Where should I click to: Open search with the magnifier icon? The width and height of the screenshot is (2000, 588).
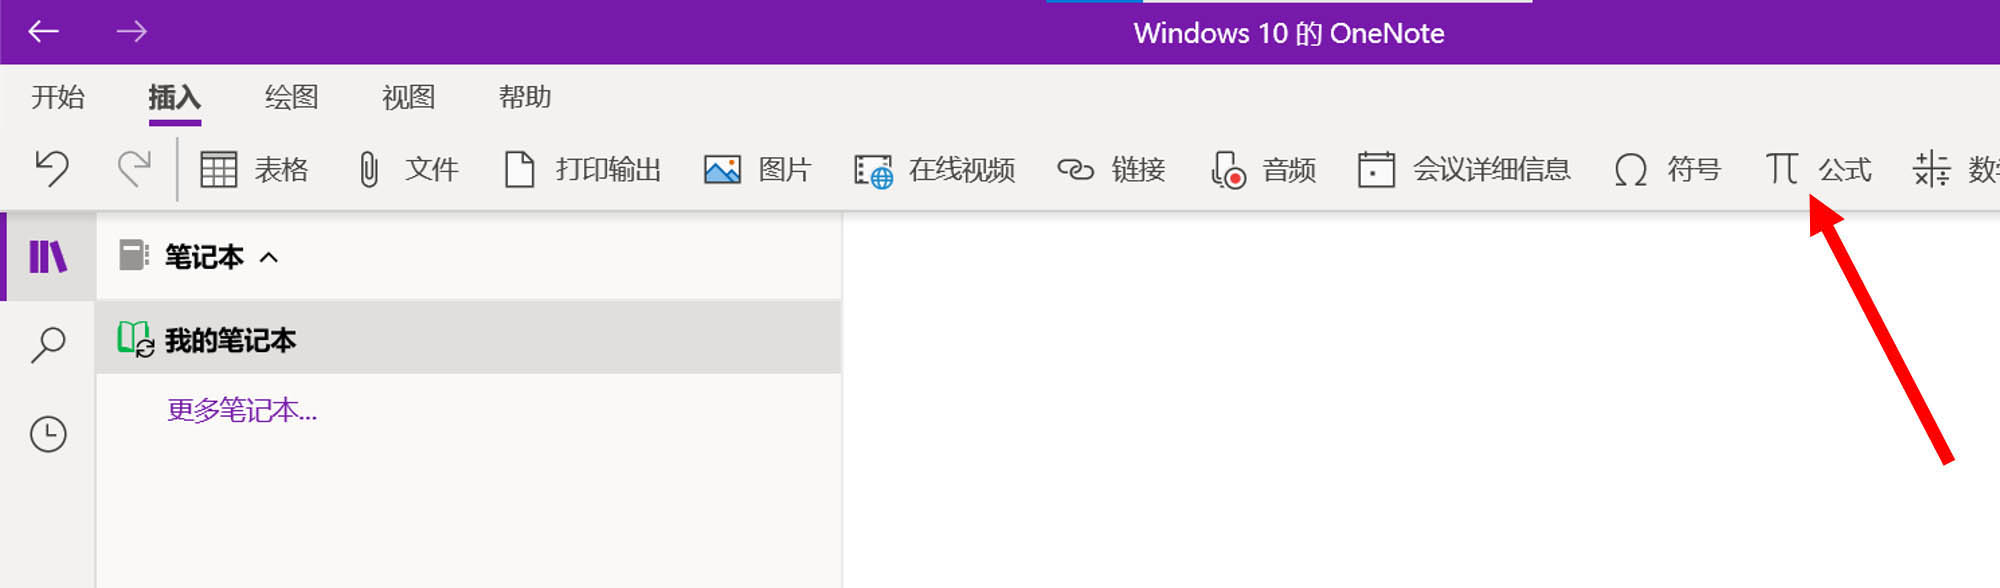point(48,345)
